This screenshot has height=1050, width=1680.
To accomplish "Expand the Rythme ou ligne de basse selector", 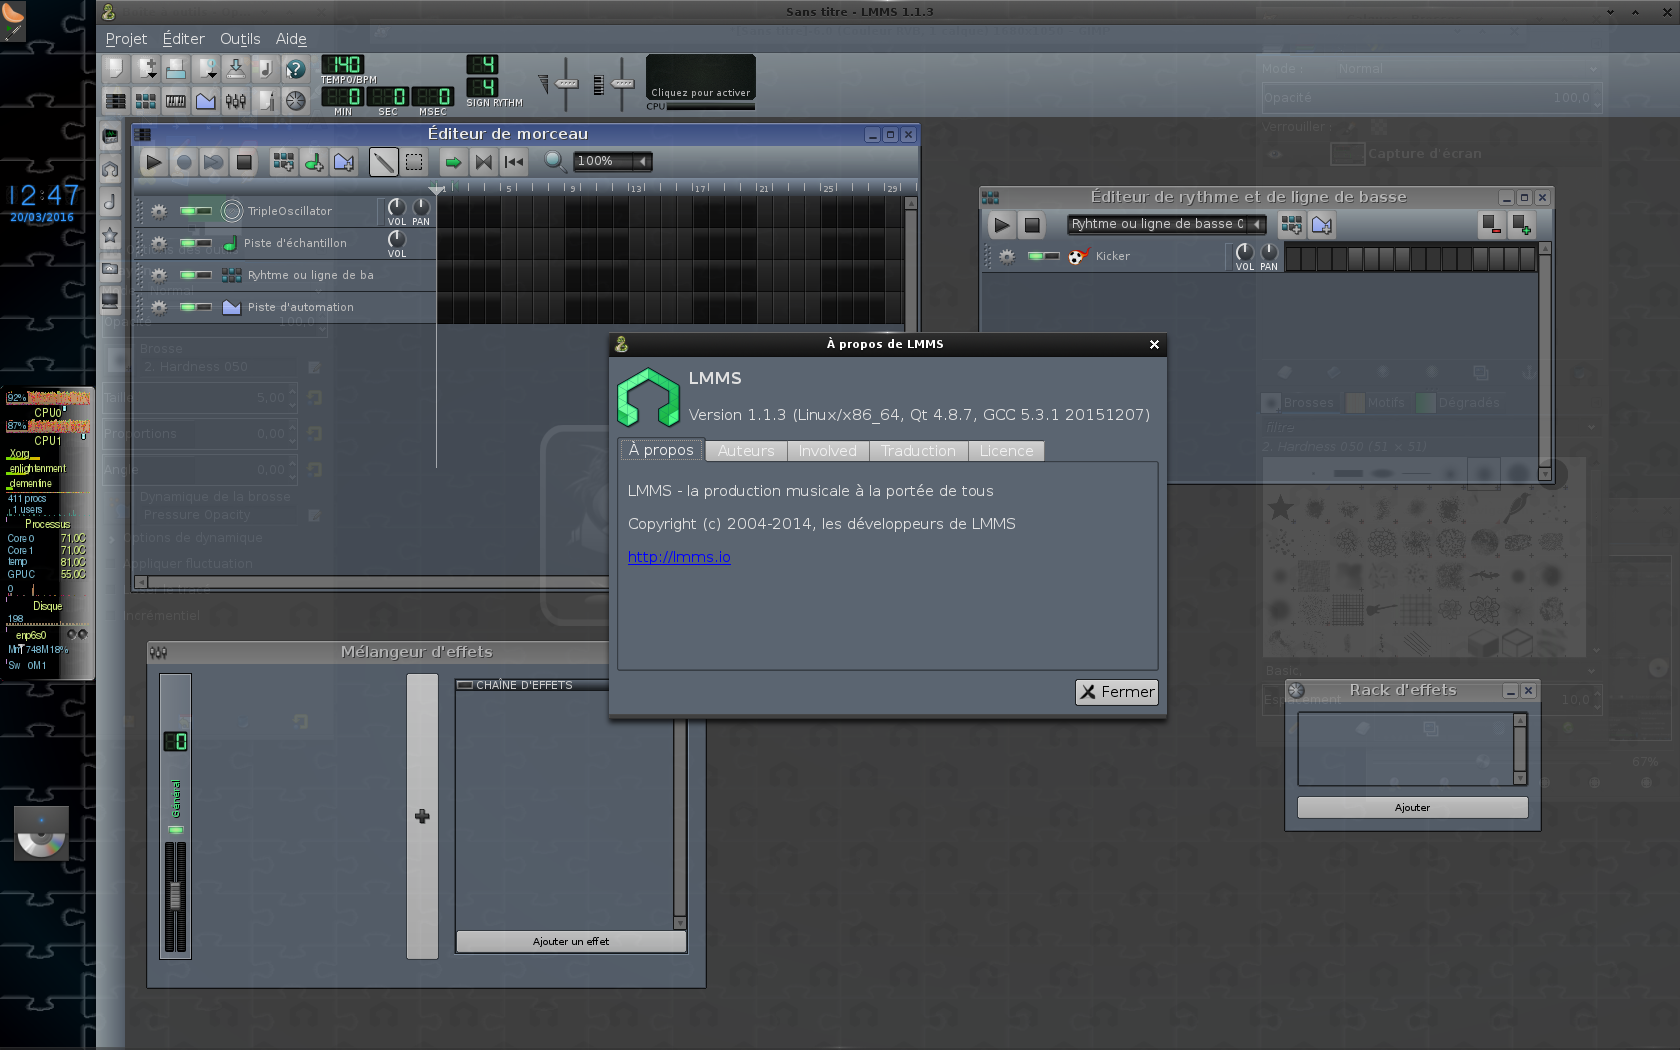I will (x=1166, y=224).
